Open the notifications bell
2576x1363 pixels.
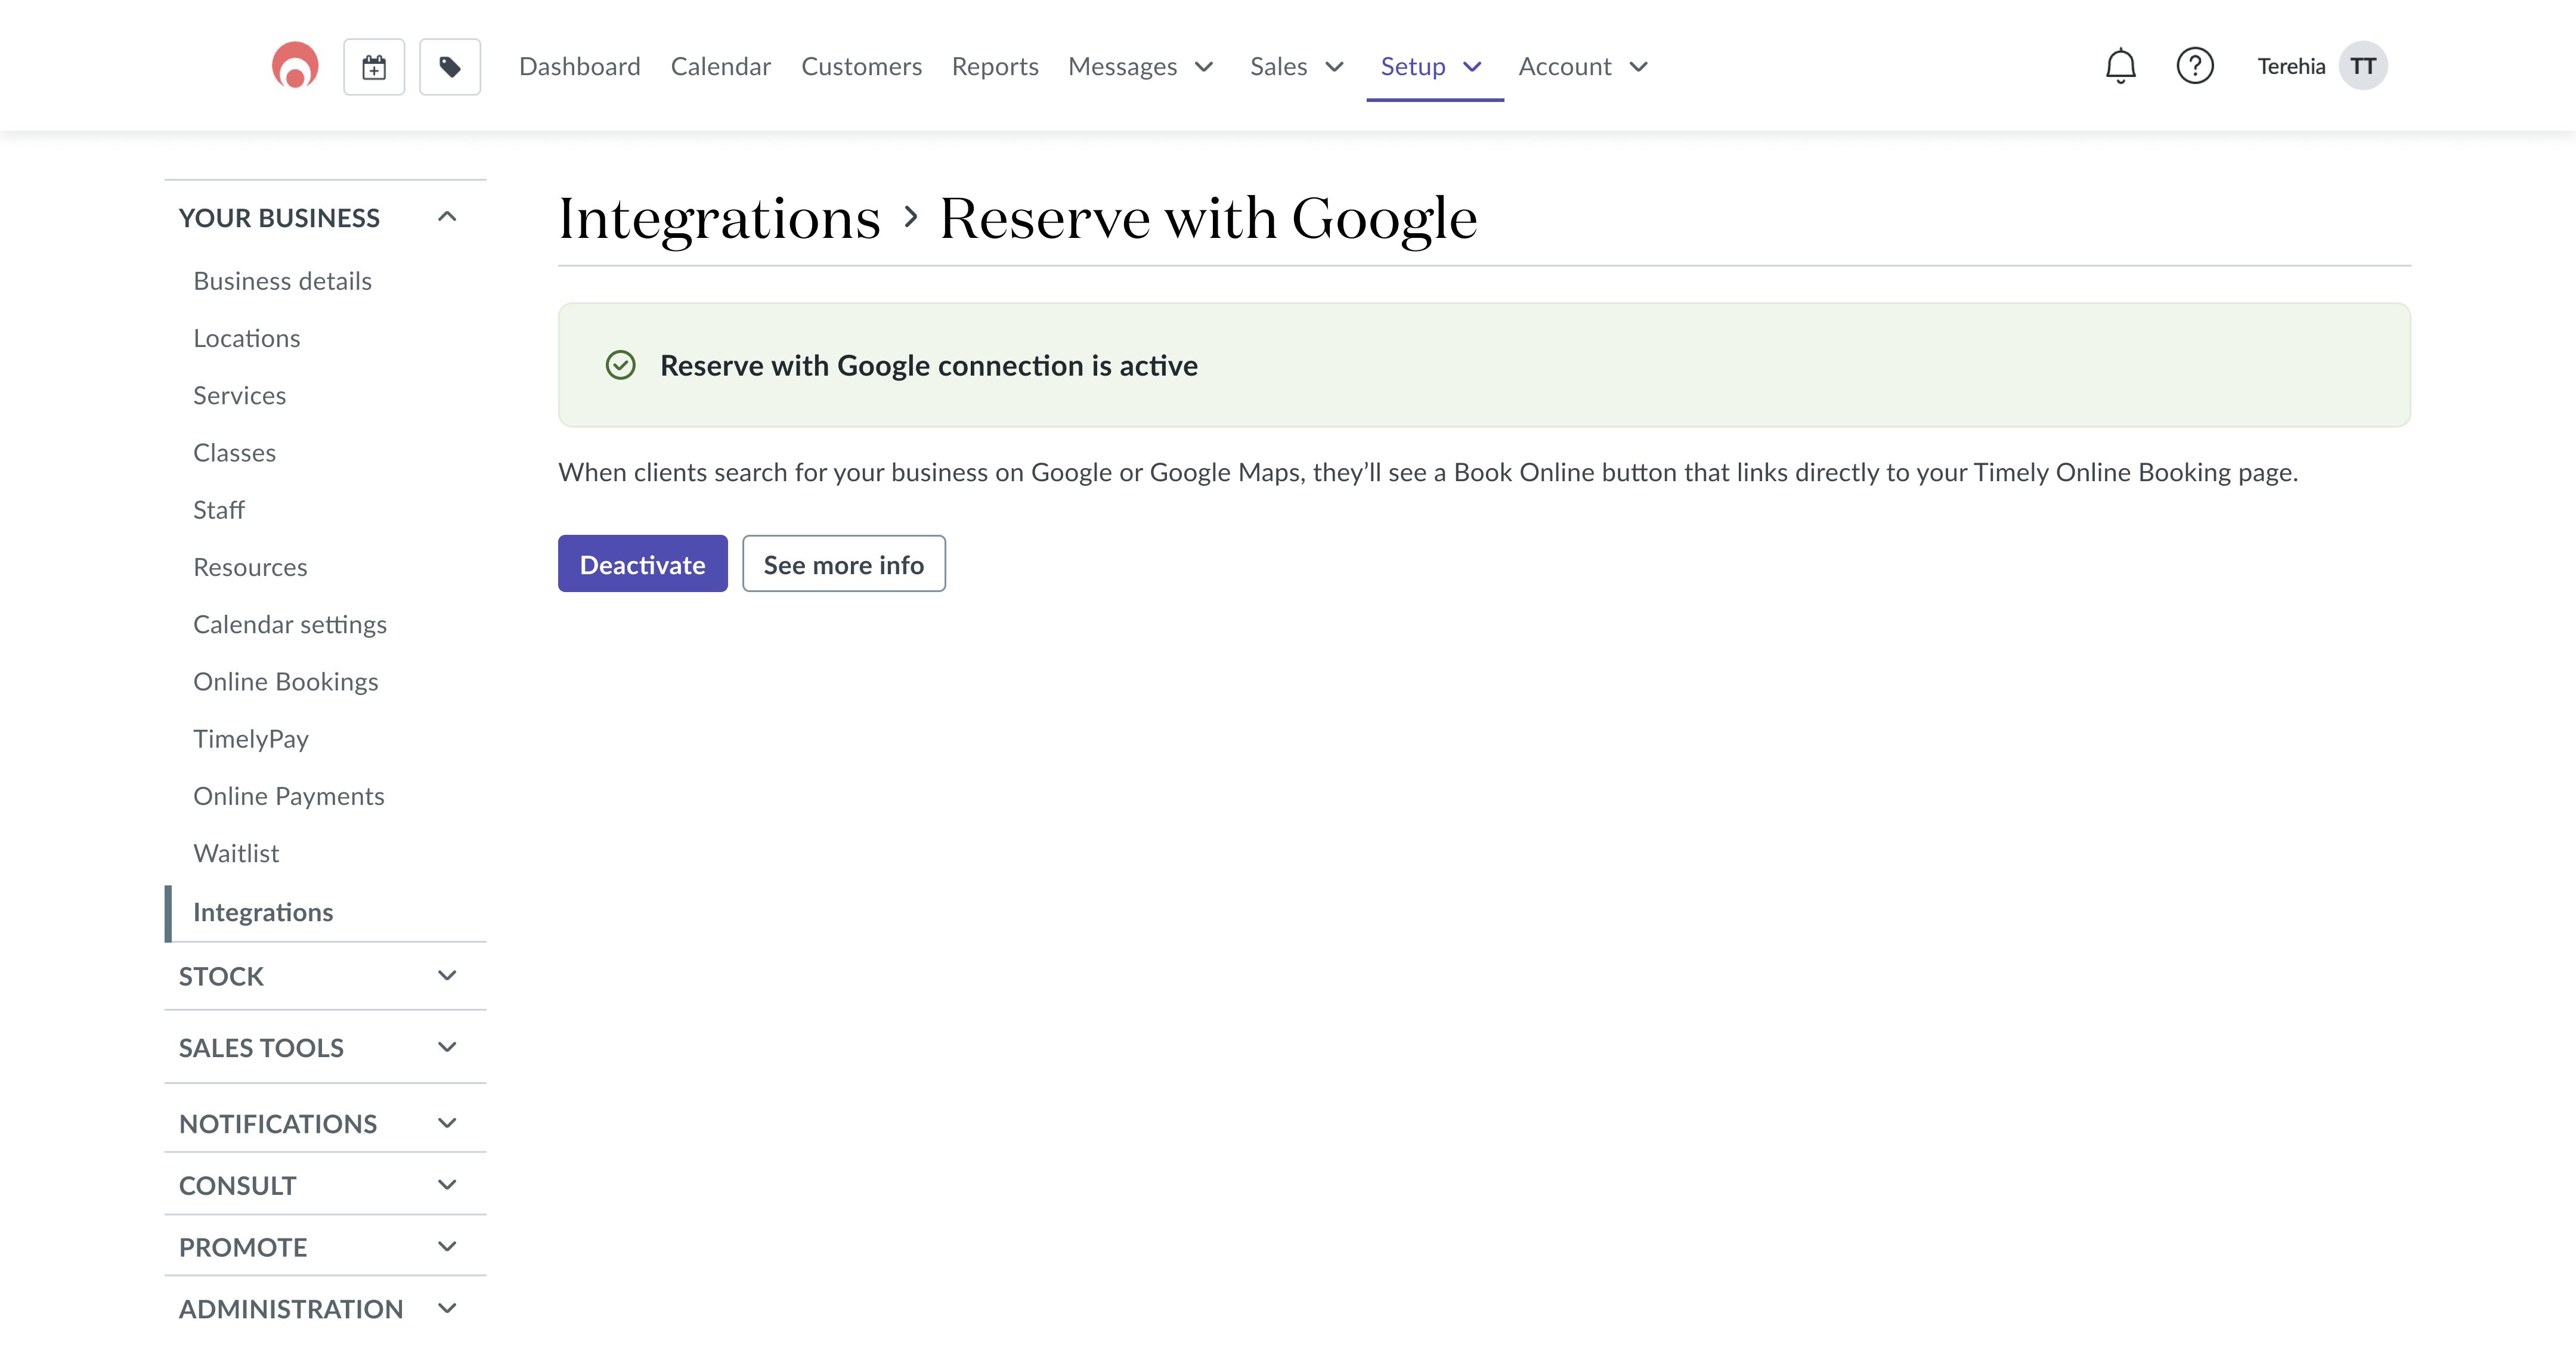tap(2120, 65)
